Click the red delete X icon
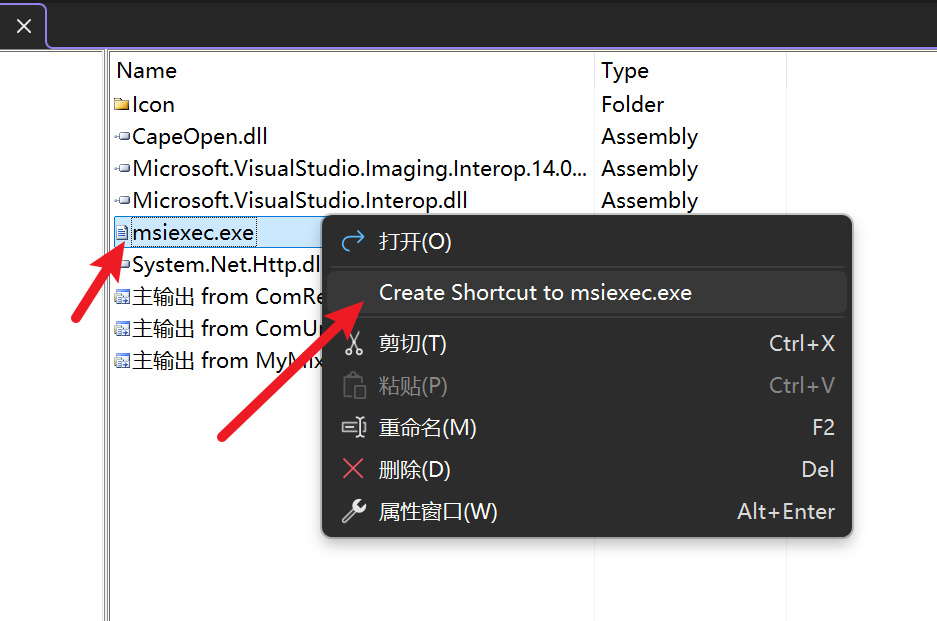 coord(353,469)
